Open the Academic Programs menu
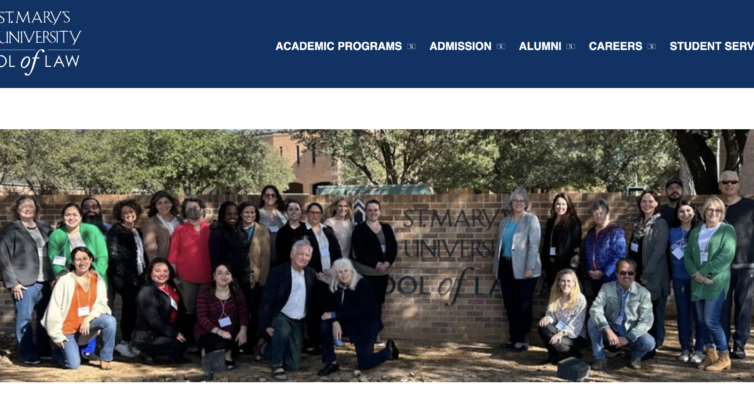Screen dimensions: 754x400 click(x=339, y=46)
